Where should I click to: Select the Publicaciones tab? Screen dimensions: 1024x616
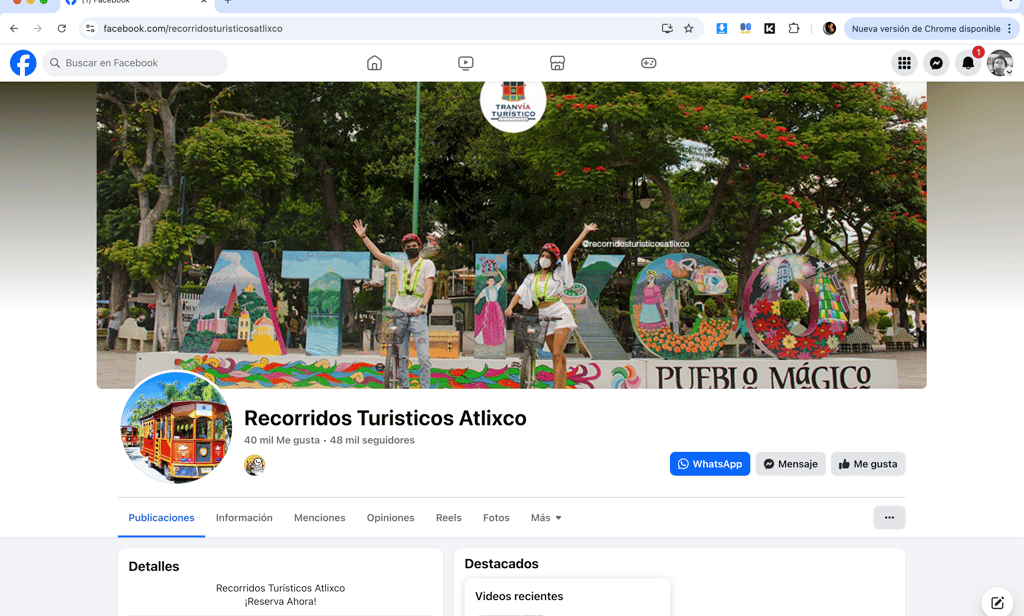point(161,517)
